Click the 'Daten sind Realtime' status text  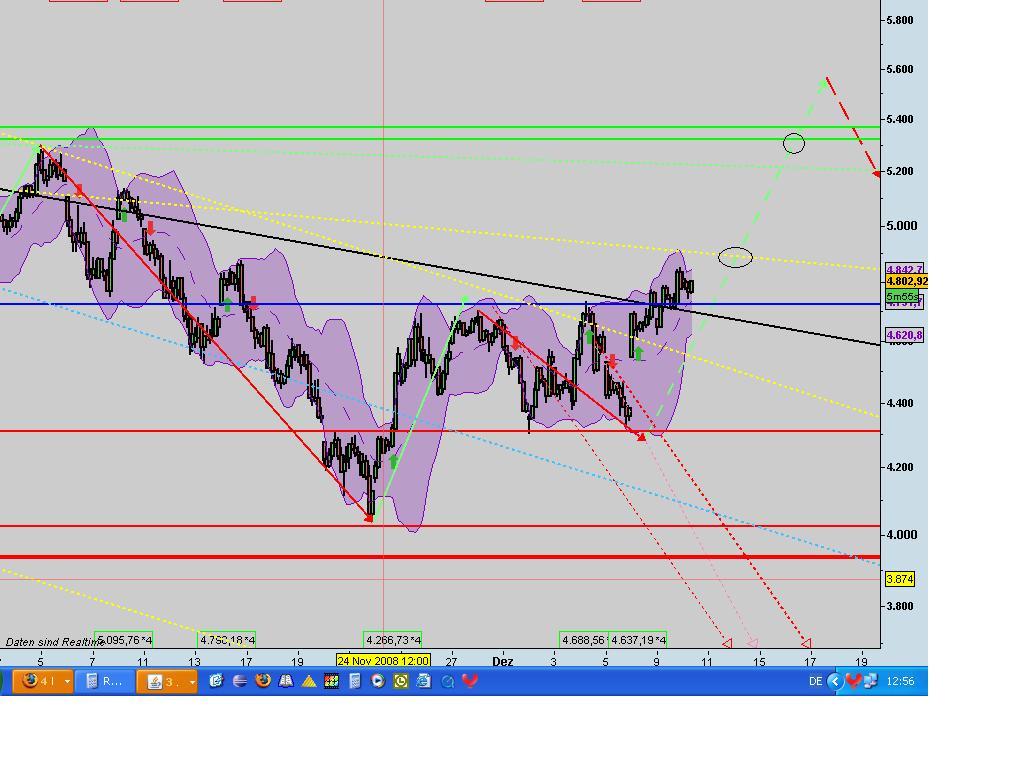(54, 642)
